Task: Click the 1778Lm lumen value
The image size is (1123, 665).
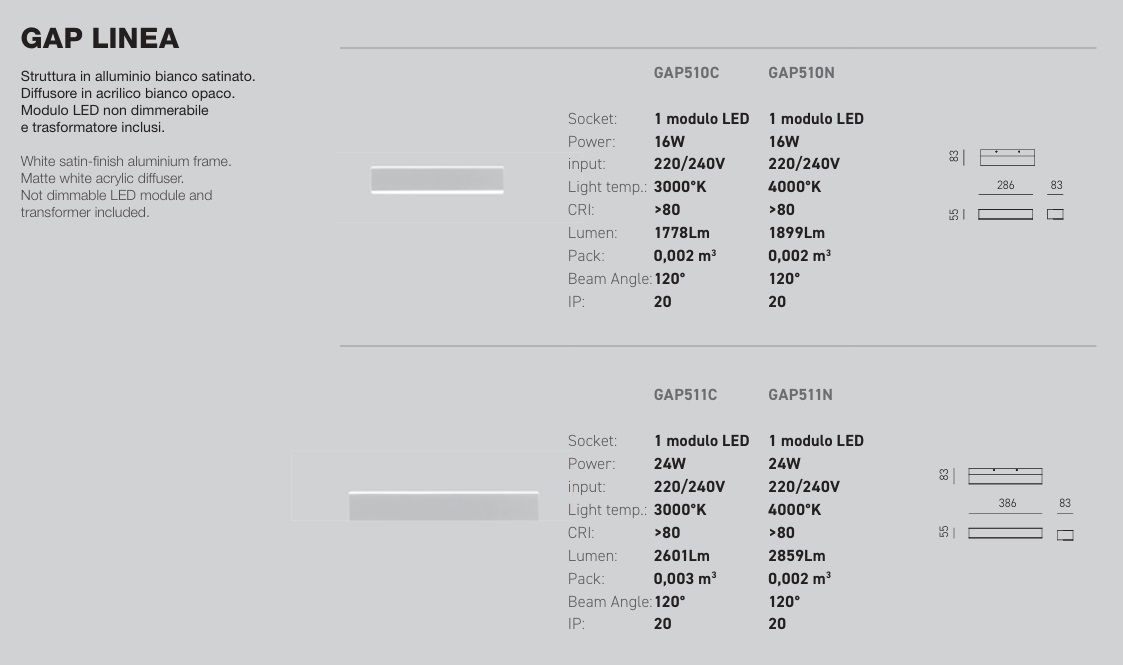Action: pos(681,233)
